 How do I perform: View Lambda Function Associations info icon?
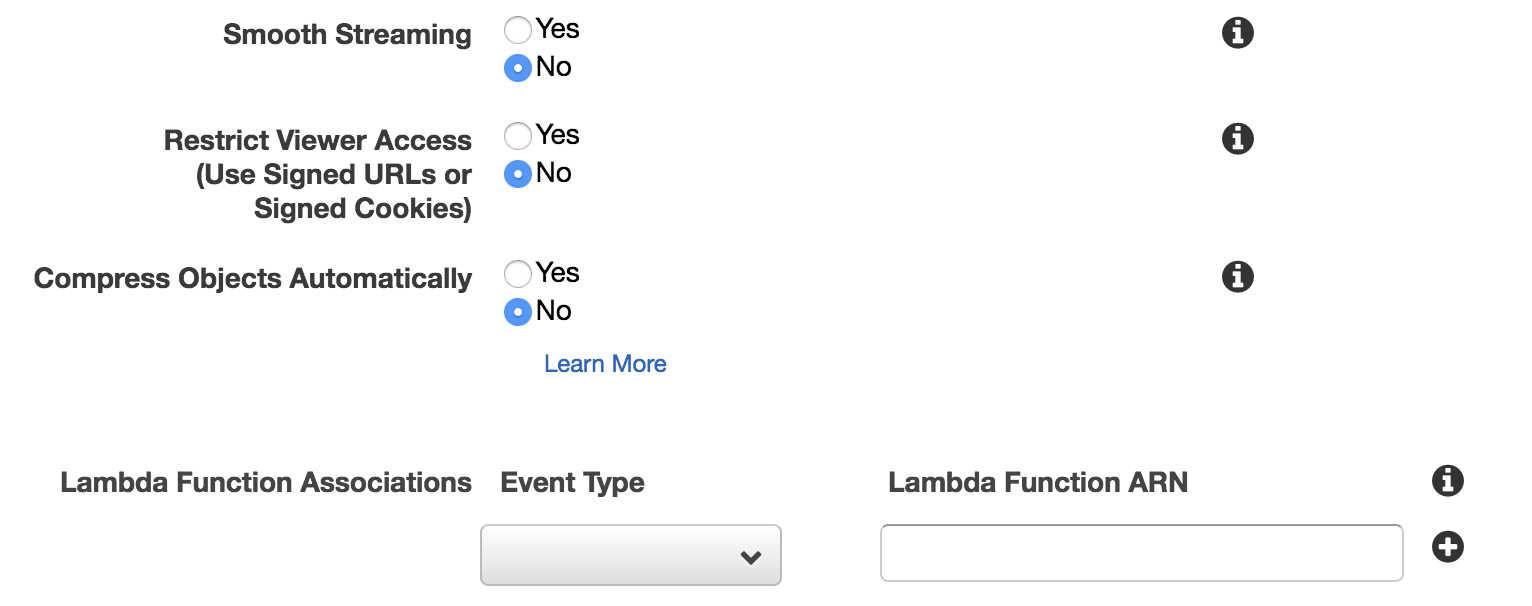click(x=1447, y=481)
